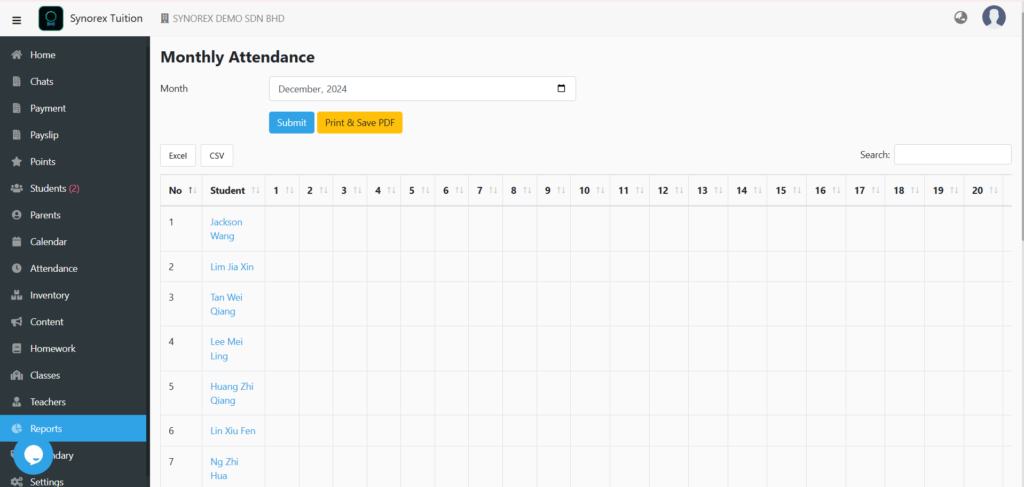Click the Settings gears icon
The image size is (1024, 487).
coord(18,482)
